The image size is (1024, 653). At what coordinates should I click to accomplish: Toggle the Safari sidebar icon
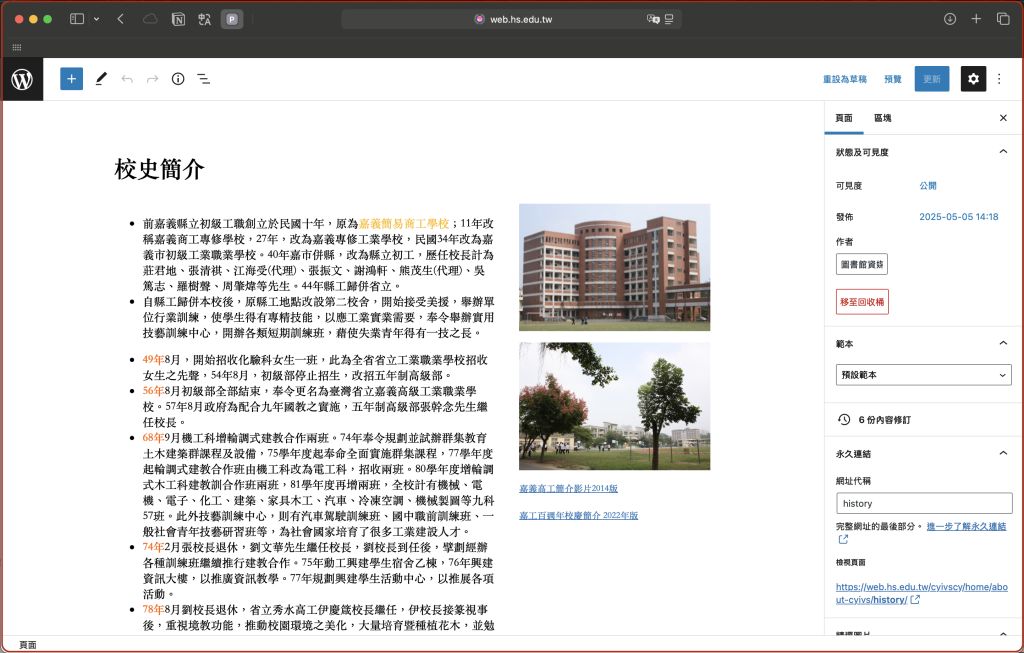click(x=77, y=19)
